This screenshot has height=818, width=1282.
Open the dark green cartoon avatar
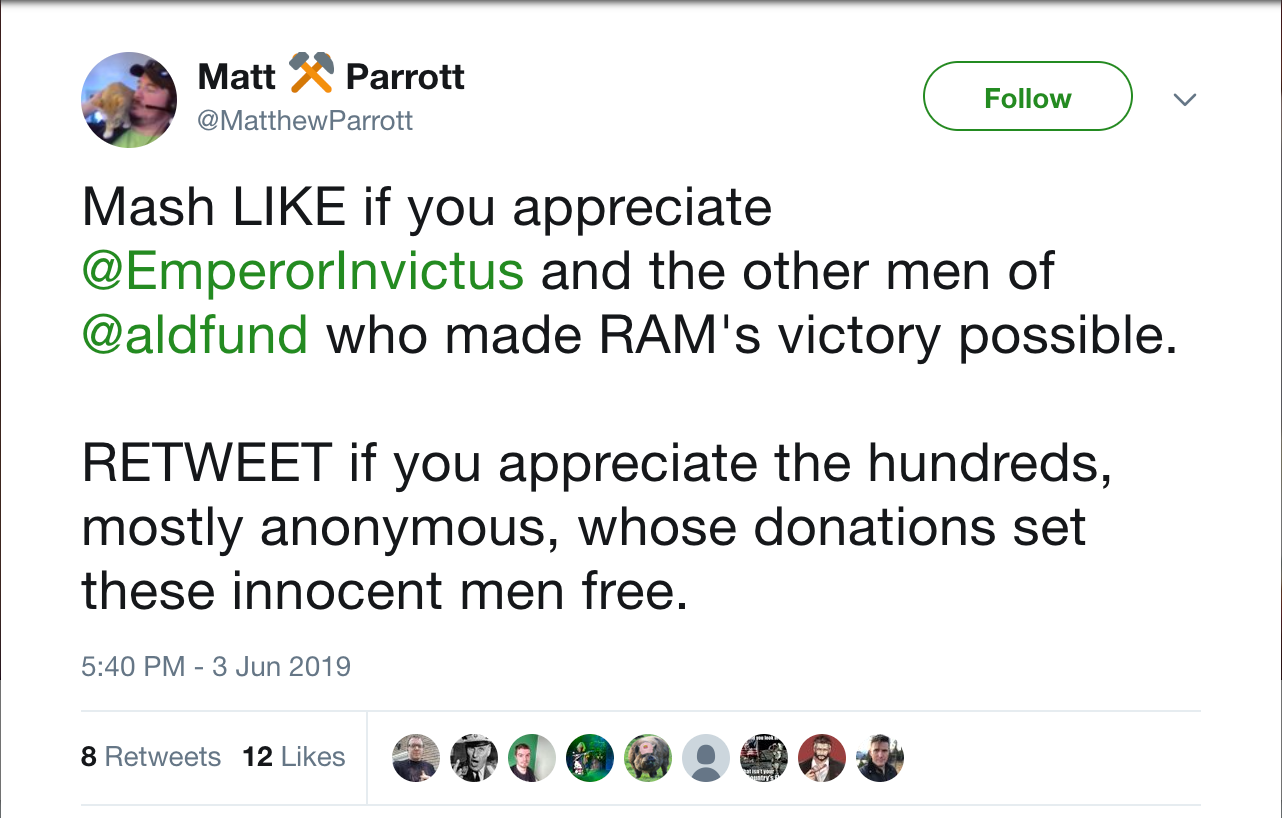(x=590, y=757)
